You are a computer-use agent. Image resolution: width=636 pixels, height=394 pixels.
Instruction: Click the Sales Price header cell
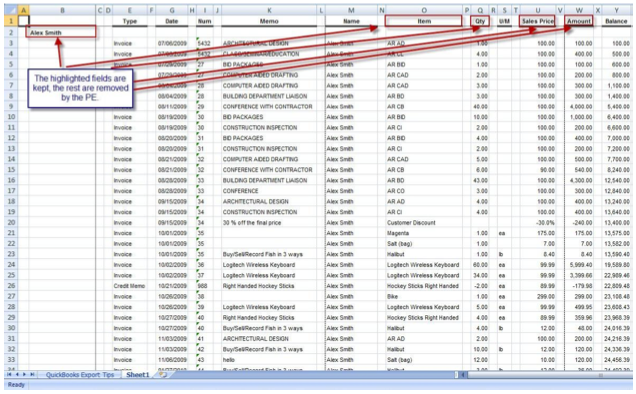point(538,21)
